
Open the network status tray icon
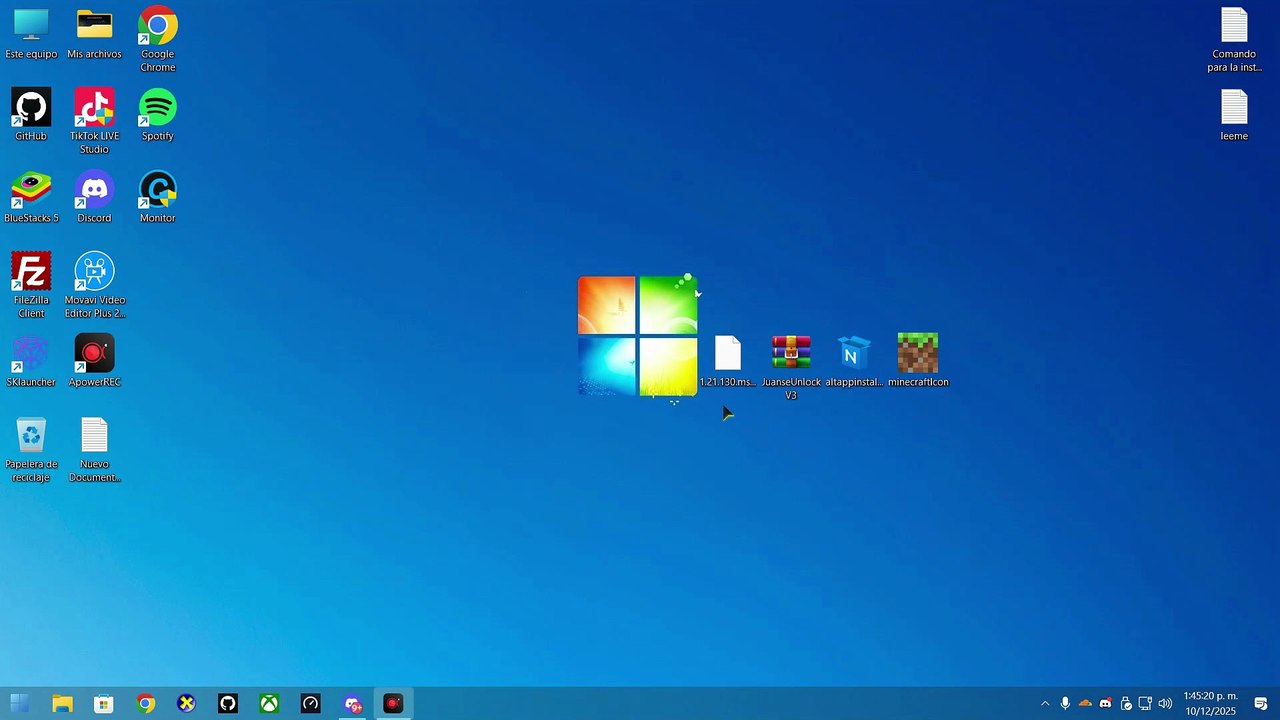click(1145, 704)
